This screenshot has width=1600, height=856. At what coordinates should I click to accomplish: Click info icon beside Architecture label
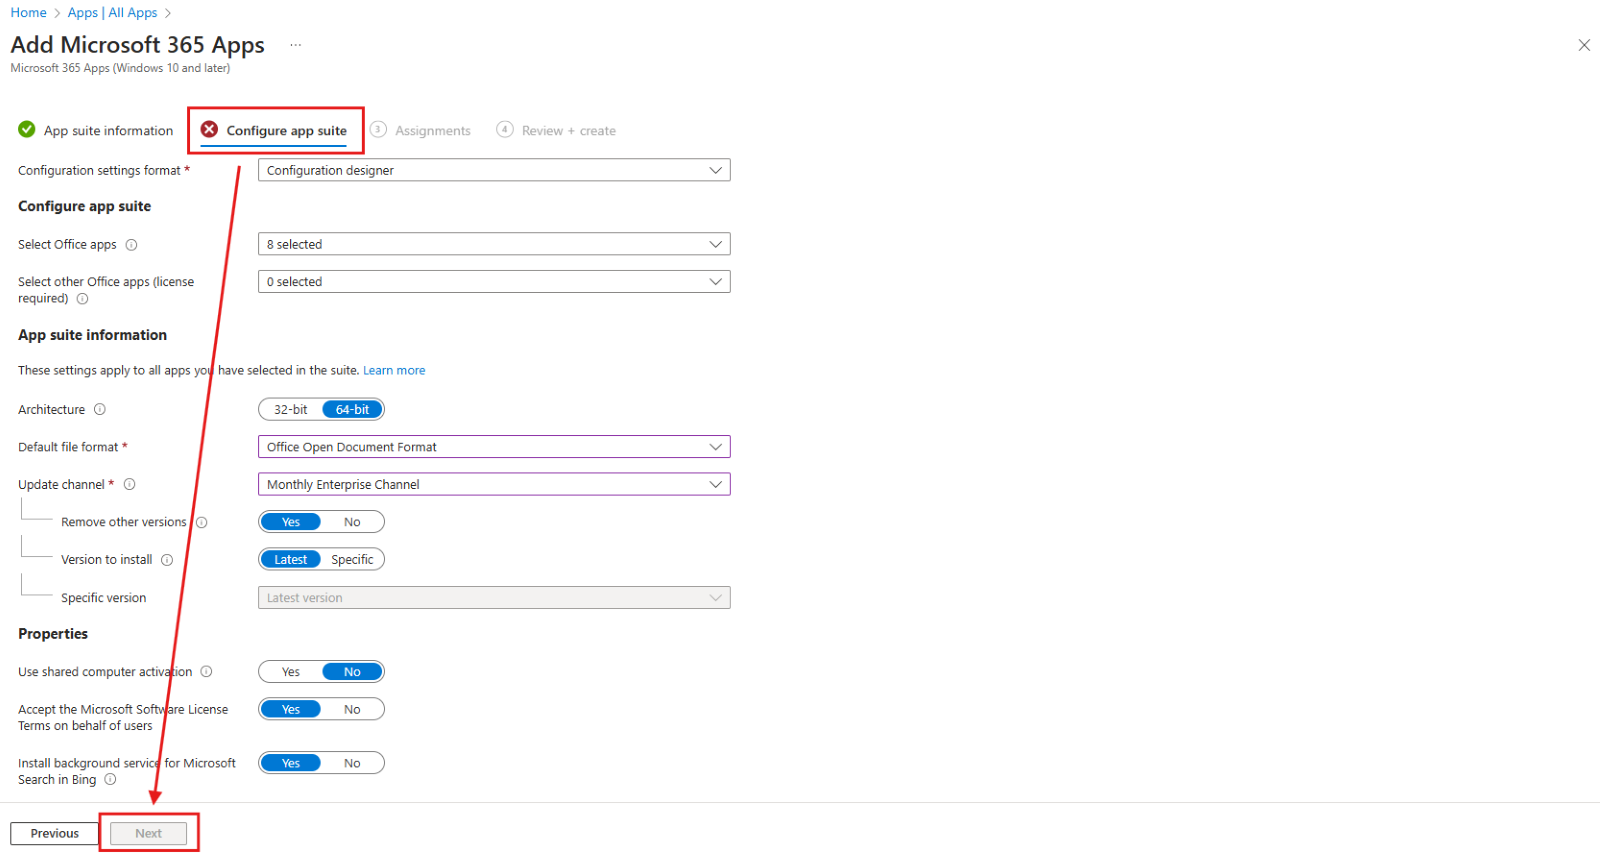[100, 409]
